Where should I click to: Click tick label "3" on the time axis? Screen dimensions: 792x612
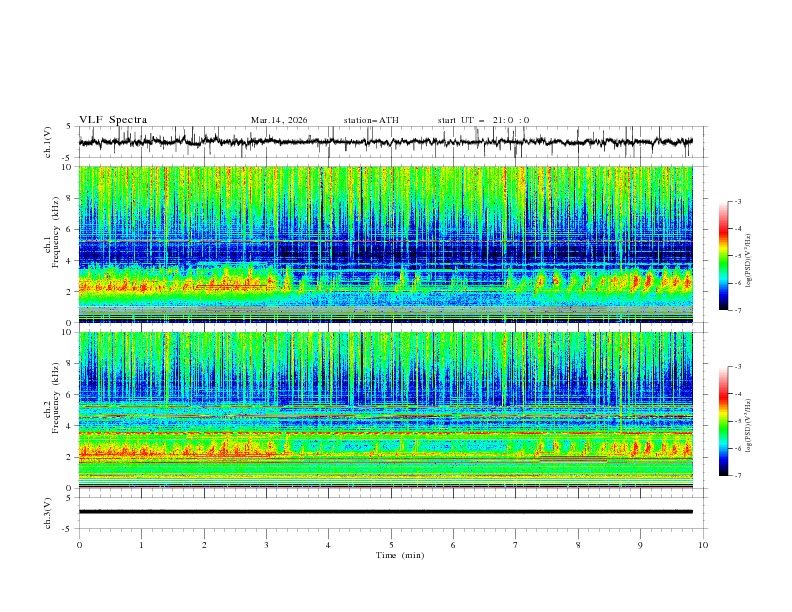click(266, 545)
